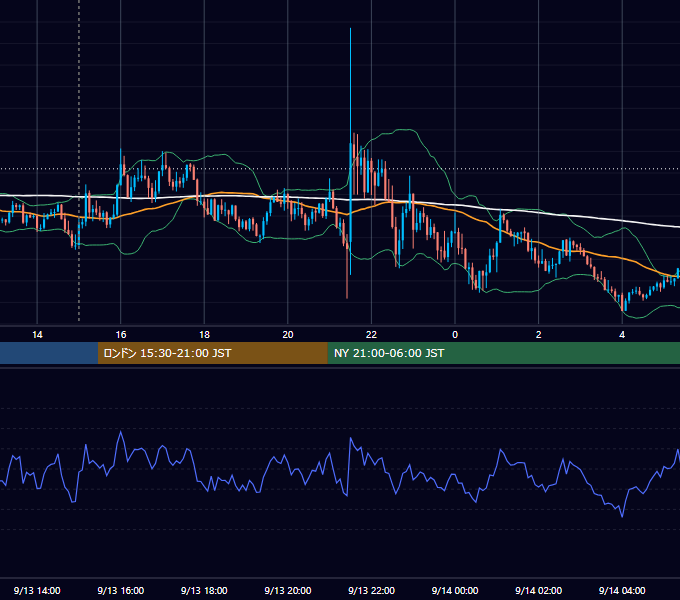Click the '0' hour axis label
The height and width of the screenshot is (600, 680).
point(455,335)
